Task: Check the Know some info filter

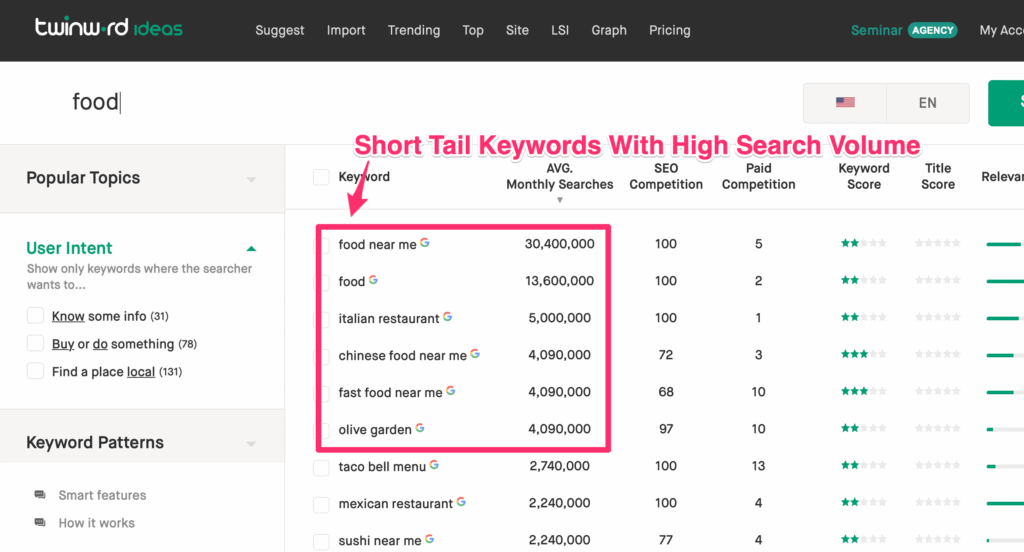Action: tap(35, 316)
